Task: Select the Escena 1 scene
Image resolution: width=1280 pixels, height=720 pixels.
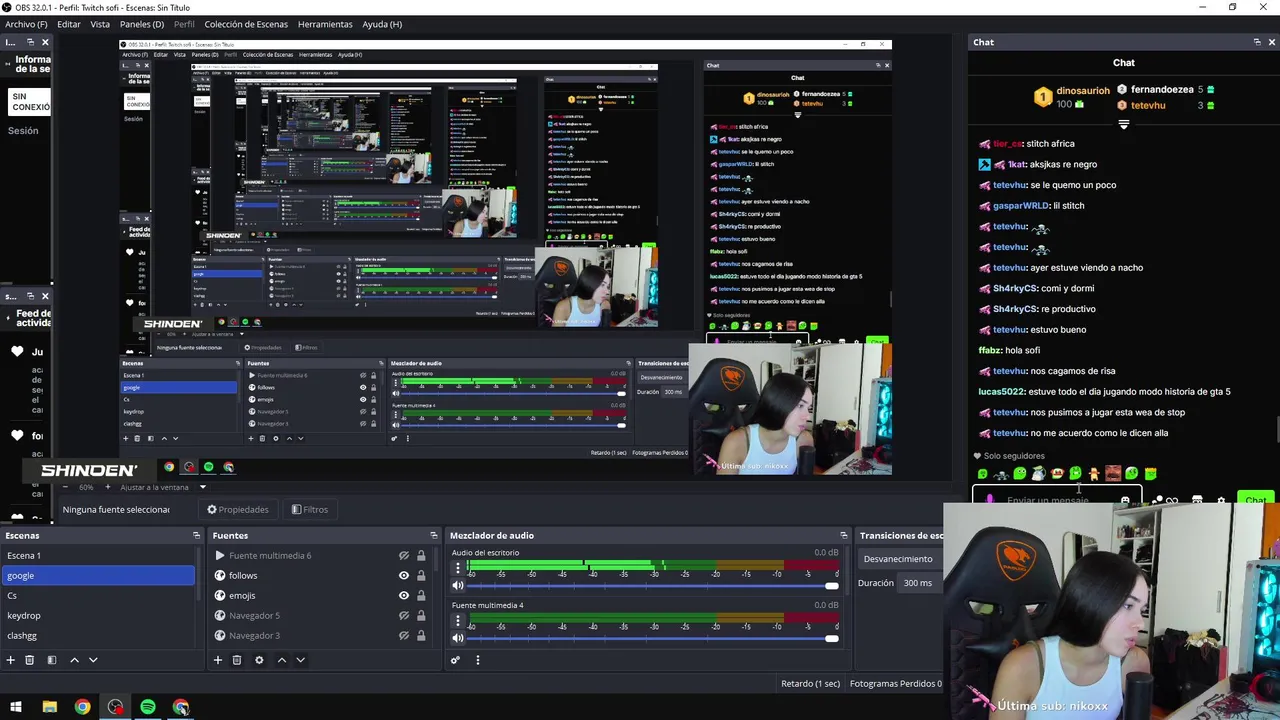Action: (98, 556)
